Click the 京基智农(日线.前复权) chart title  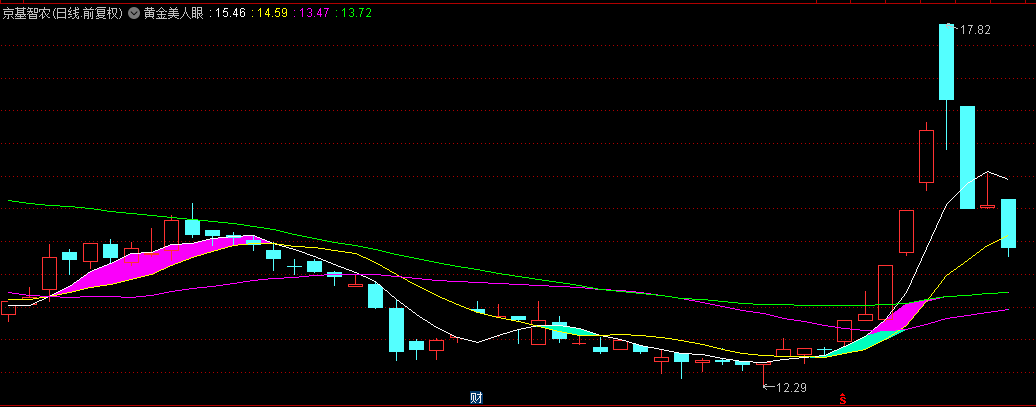tap(63, 13)
